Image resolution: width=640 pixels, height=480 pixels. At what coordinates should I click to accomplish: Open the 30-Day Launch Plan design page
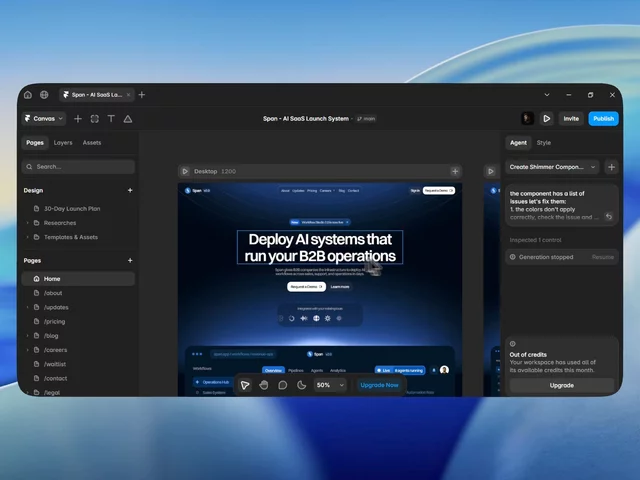pos(72,209)
